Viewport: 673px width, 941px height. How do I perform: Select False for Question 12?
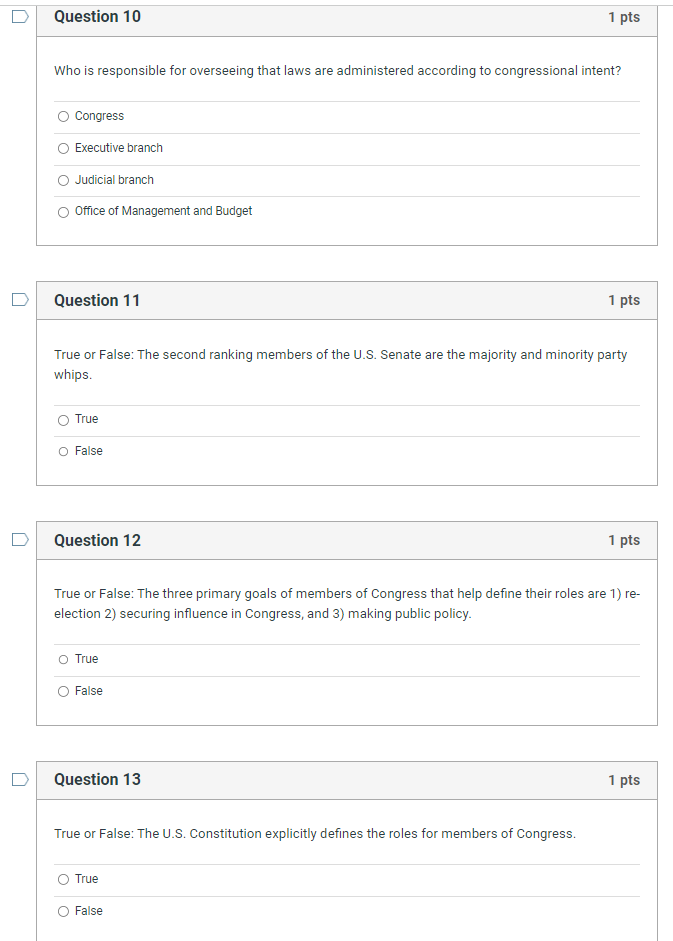coord(63,691)
